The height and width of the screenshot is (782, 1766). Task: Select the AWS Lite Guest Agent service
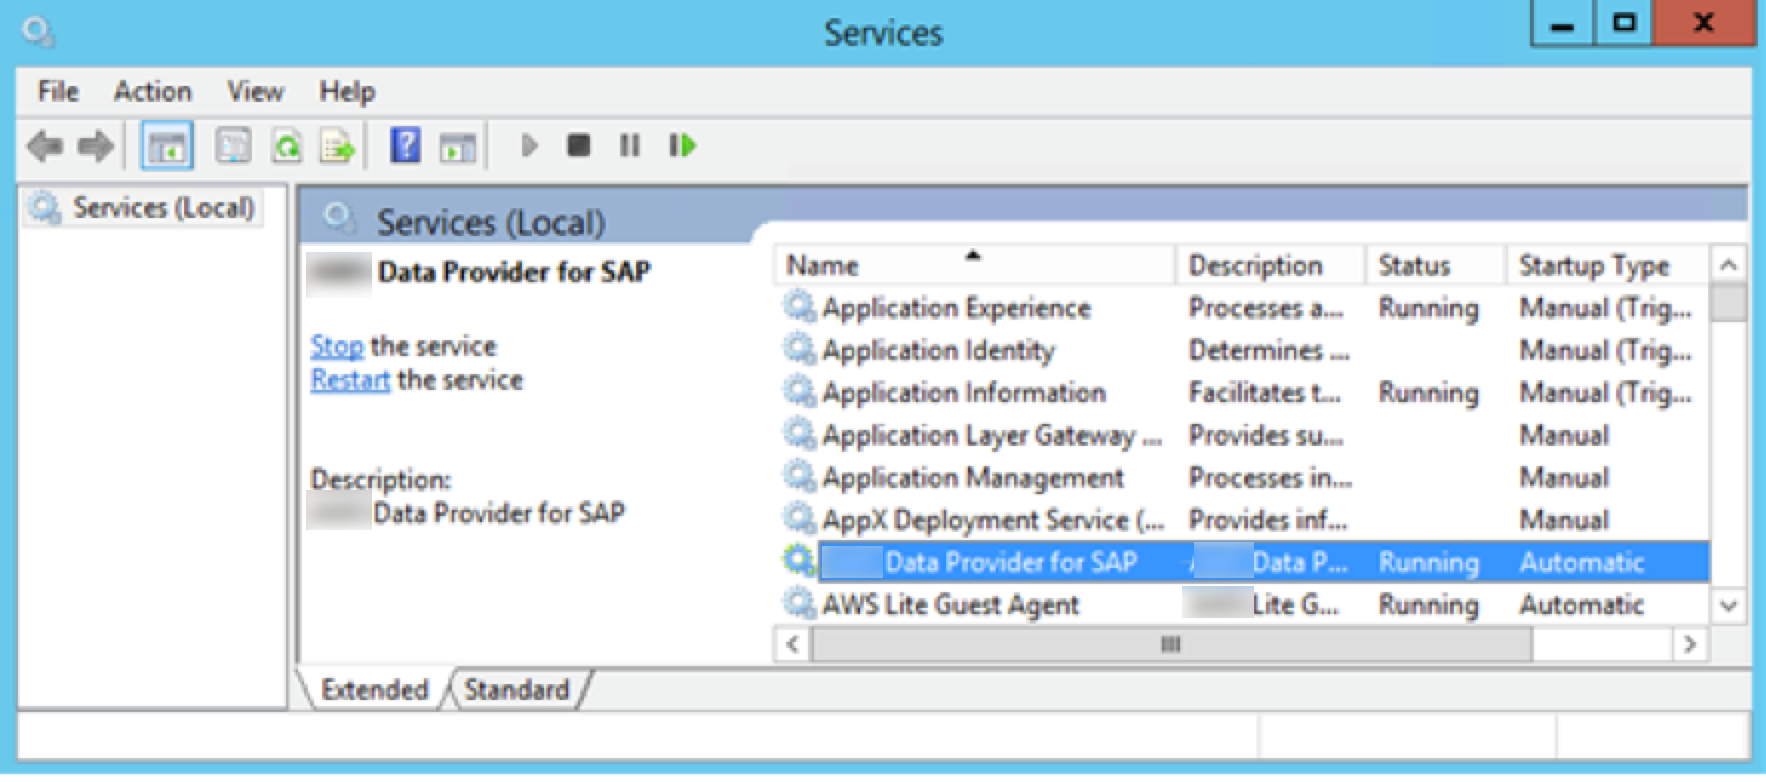pyautogui.click(x=950, y=605)
